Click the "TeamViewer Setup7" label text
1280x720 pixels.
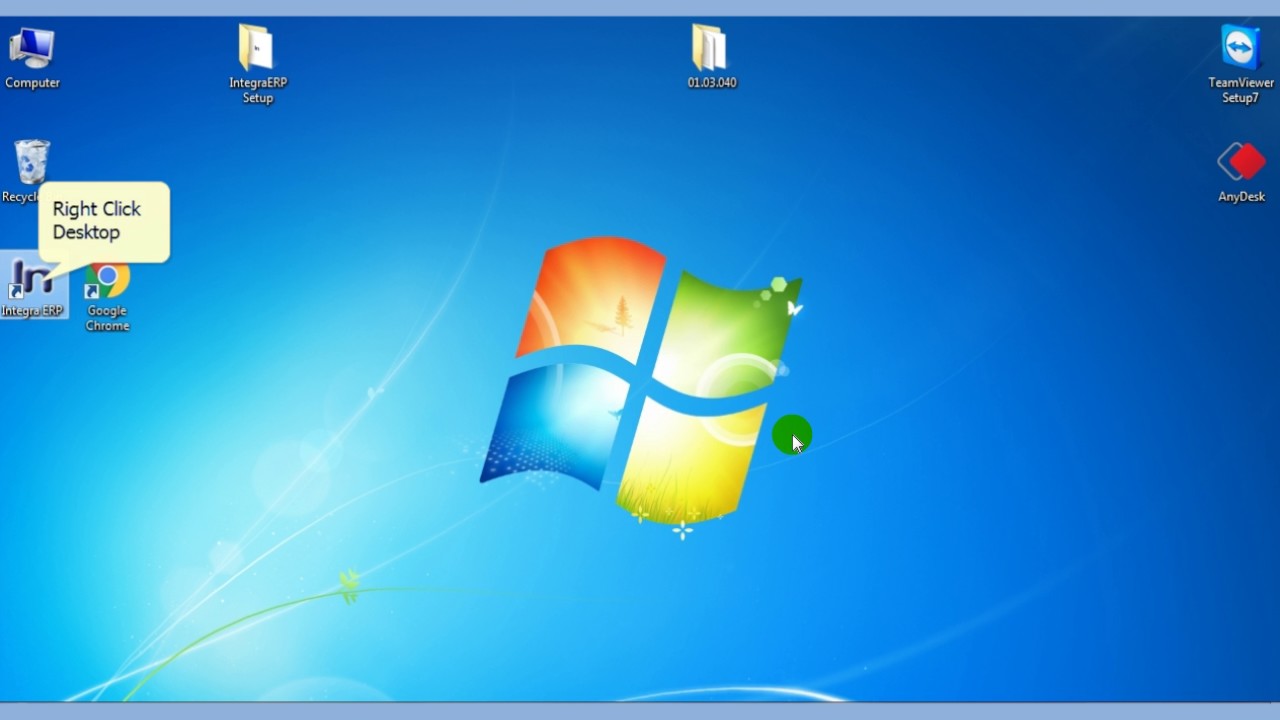(x=1241, y=90)
